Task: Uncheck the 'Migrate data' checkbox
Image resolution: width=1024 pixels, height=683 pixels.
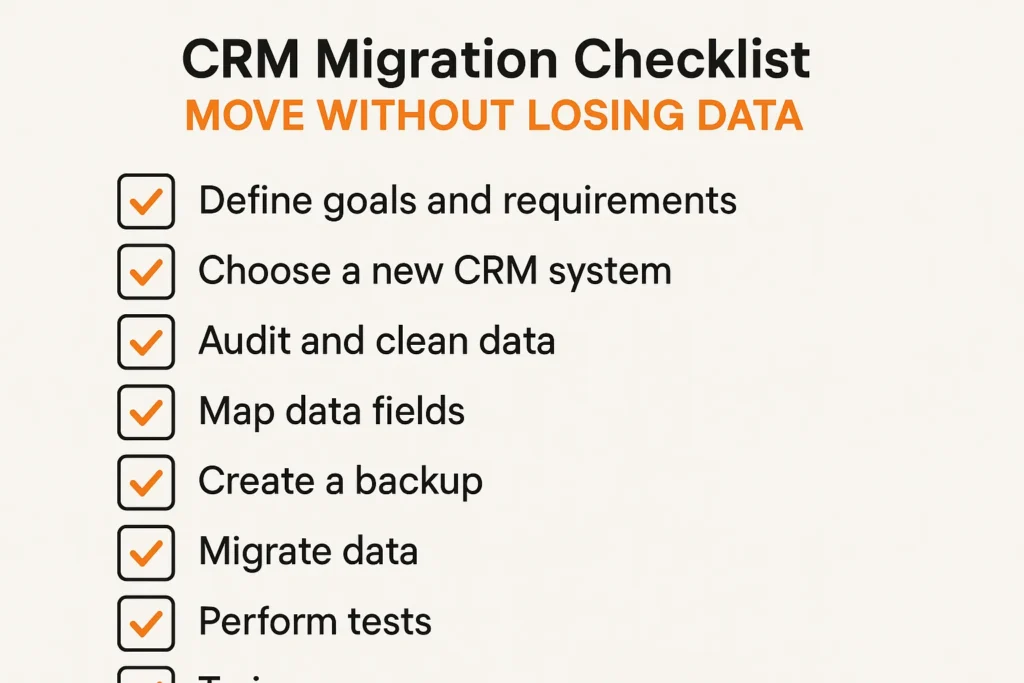Action: pyautogui.click(x=146, y=551)
